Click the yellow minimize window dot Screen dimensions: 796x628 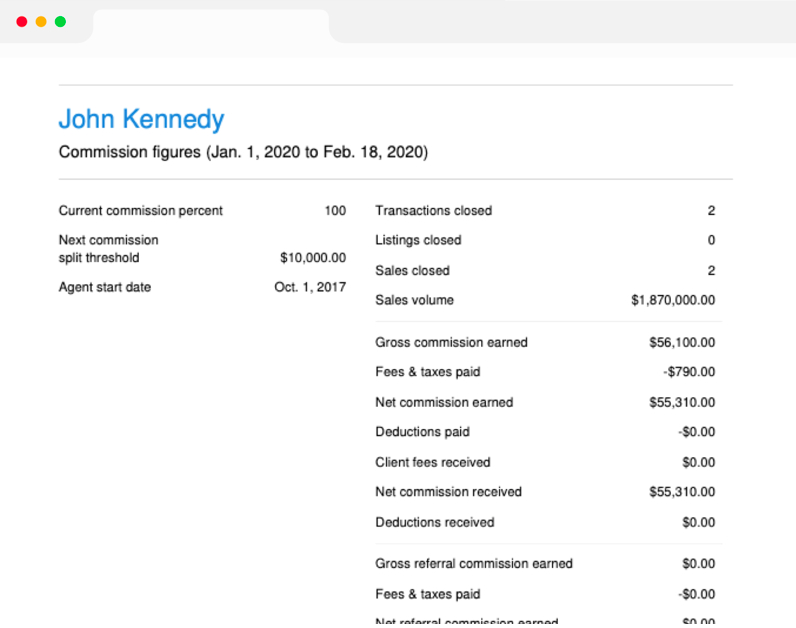pyautogui.click(x=41, y=22)
